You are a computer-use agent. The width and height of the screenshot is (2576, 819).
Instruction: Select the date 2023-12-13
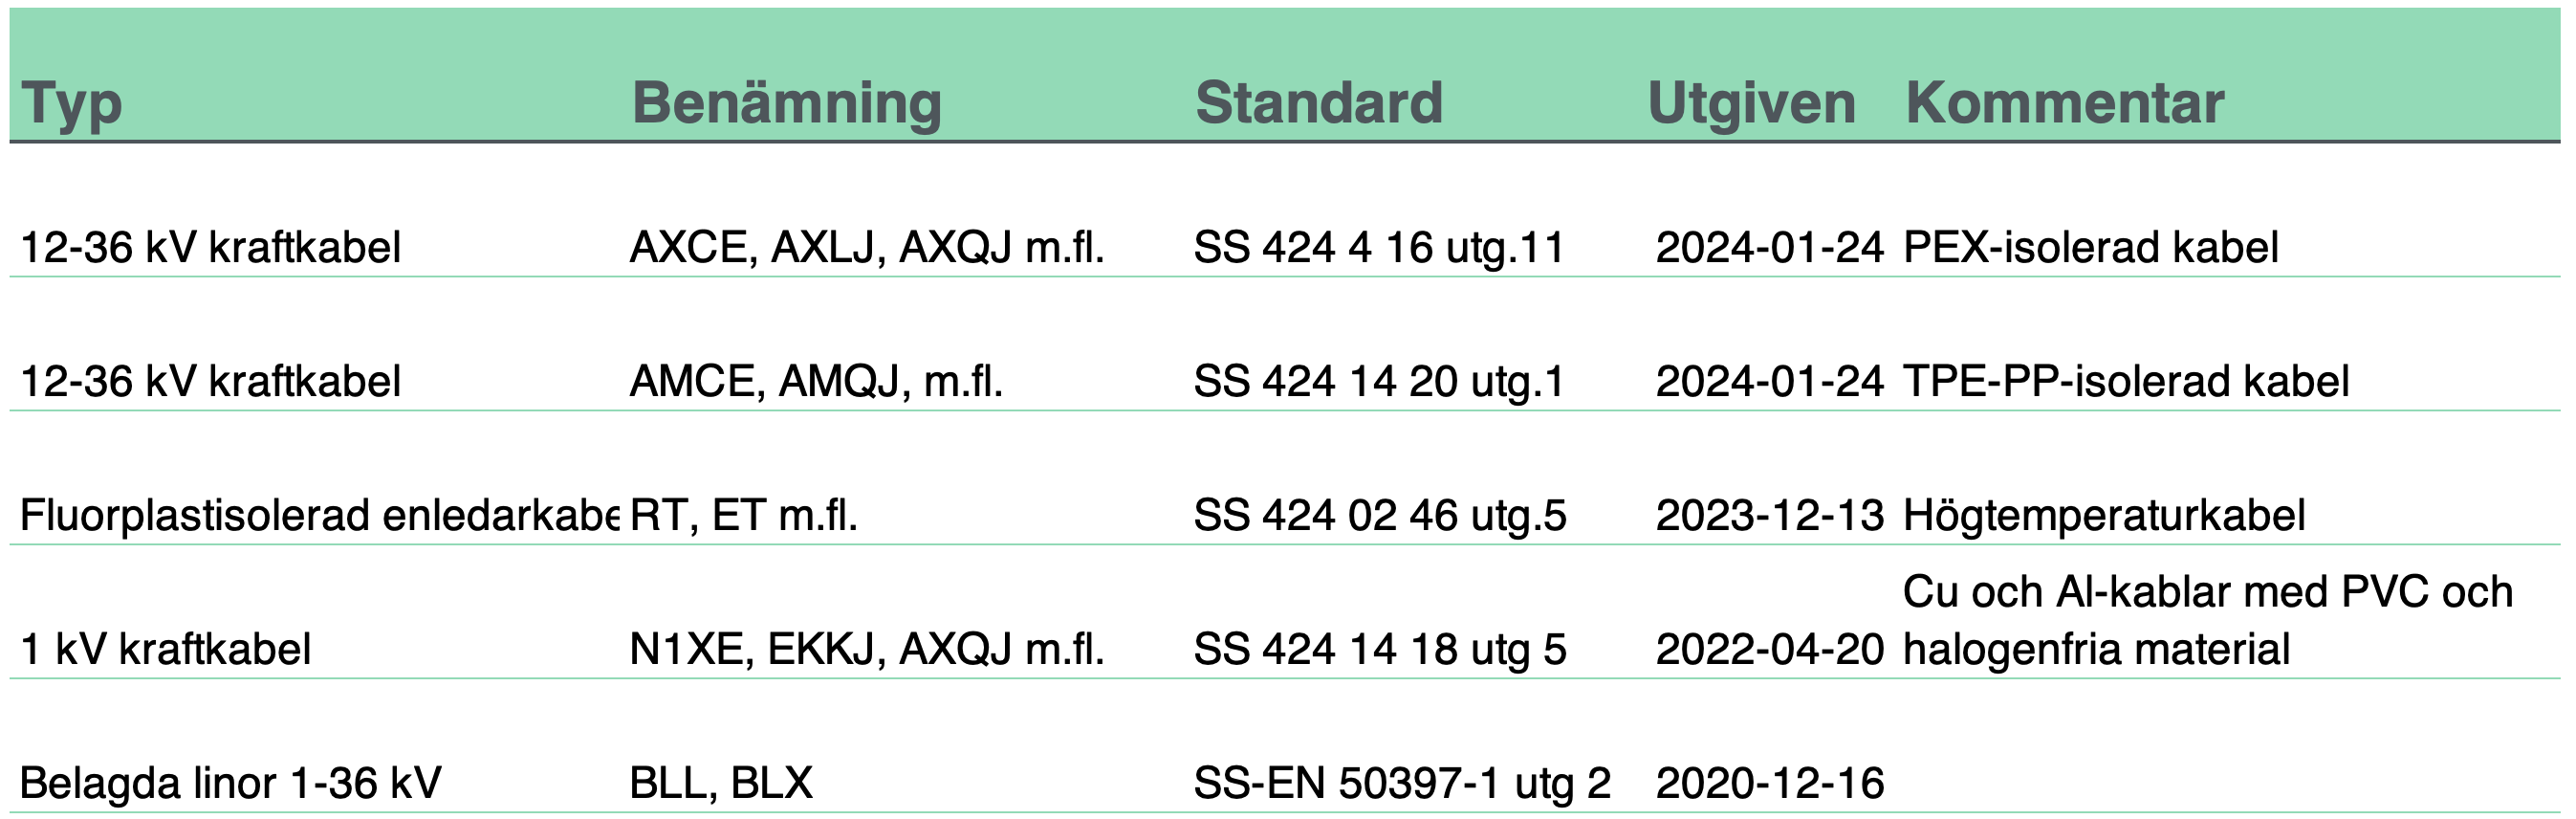[1769, 515]
